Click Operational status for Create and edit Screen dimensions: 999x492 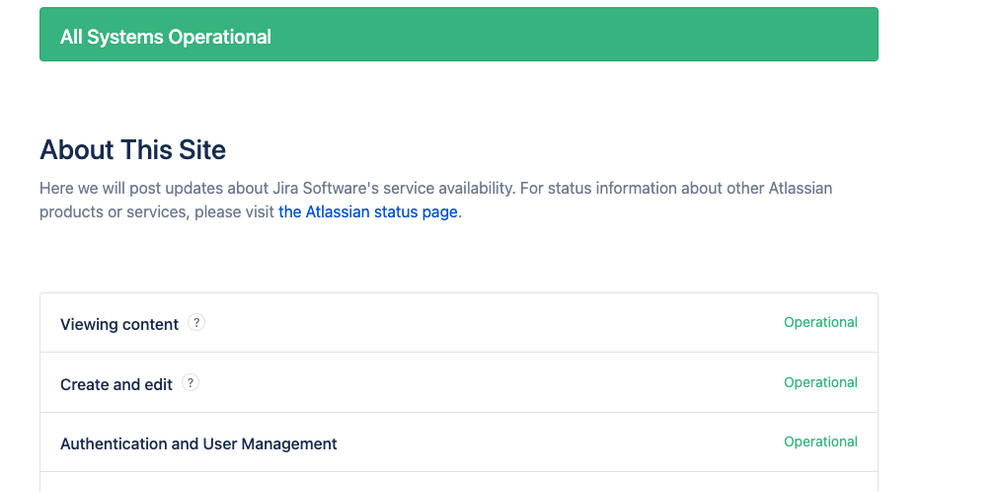coord(821,382)
